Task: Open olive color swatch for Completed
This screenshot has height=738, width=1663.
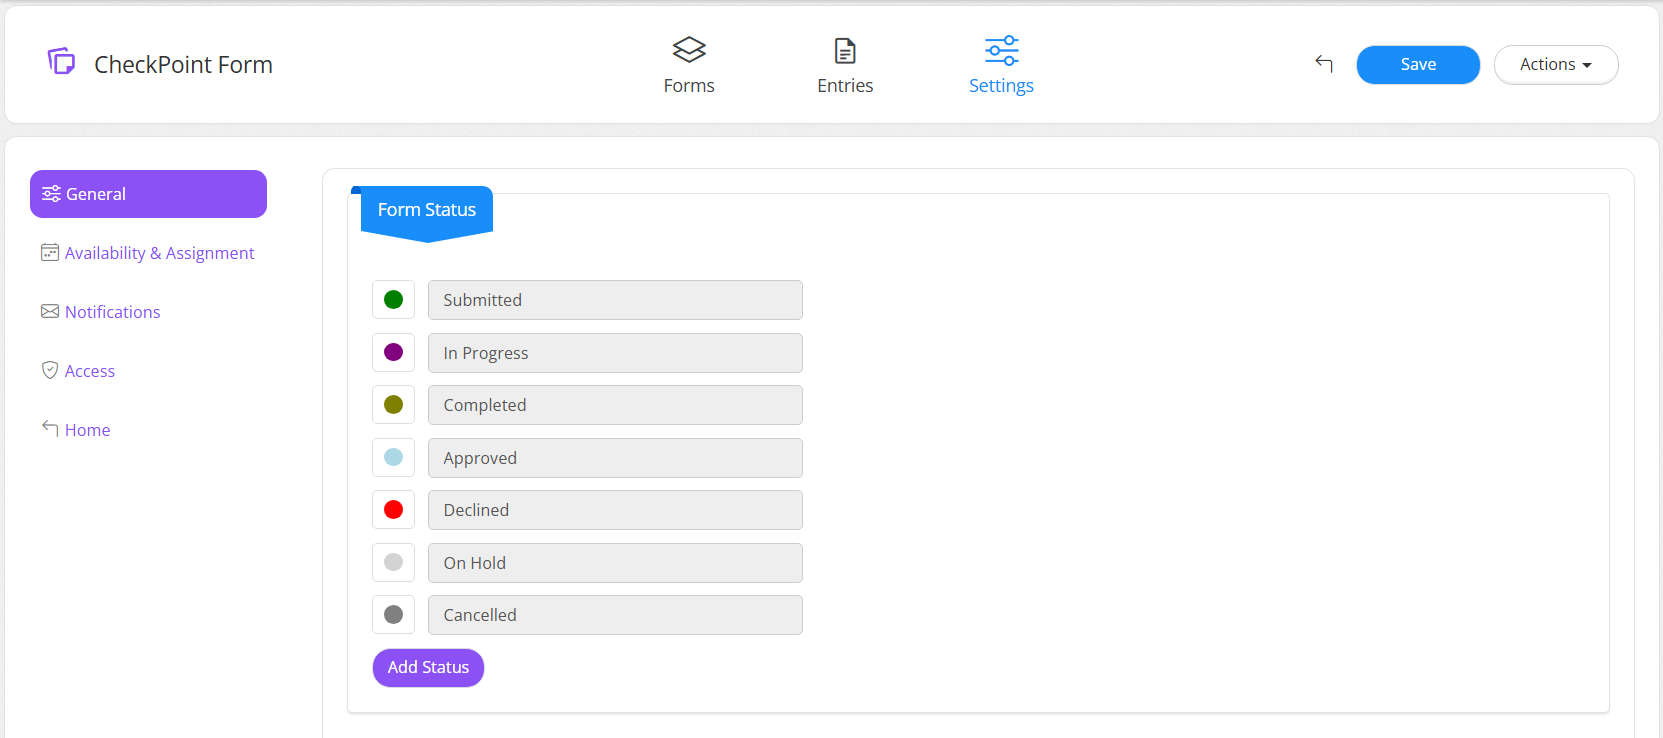Action: pos(393,405)
